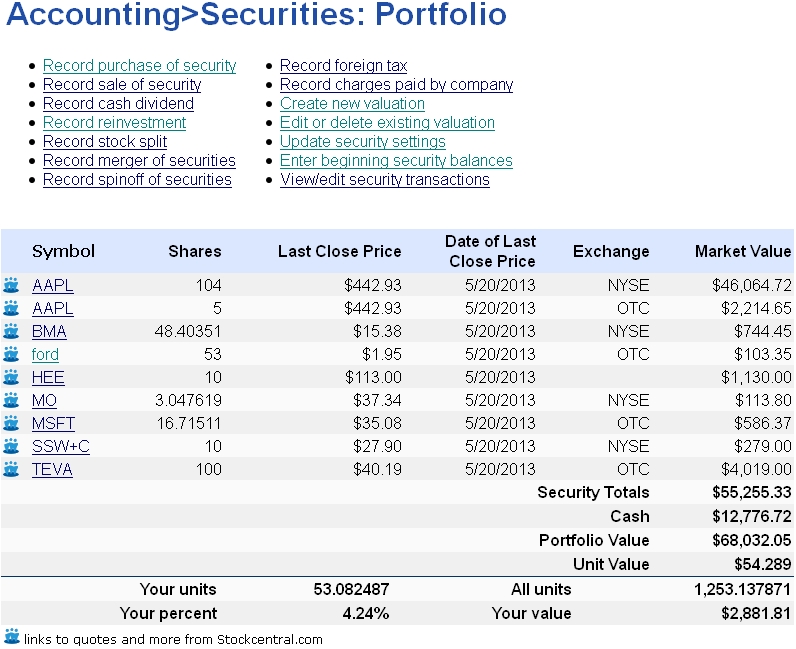796x649 pixels.
Task: Click the Stockcentral icon beside MSFT
Action: [11, 423]
